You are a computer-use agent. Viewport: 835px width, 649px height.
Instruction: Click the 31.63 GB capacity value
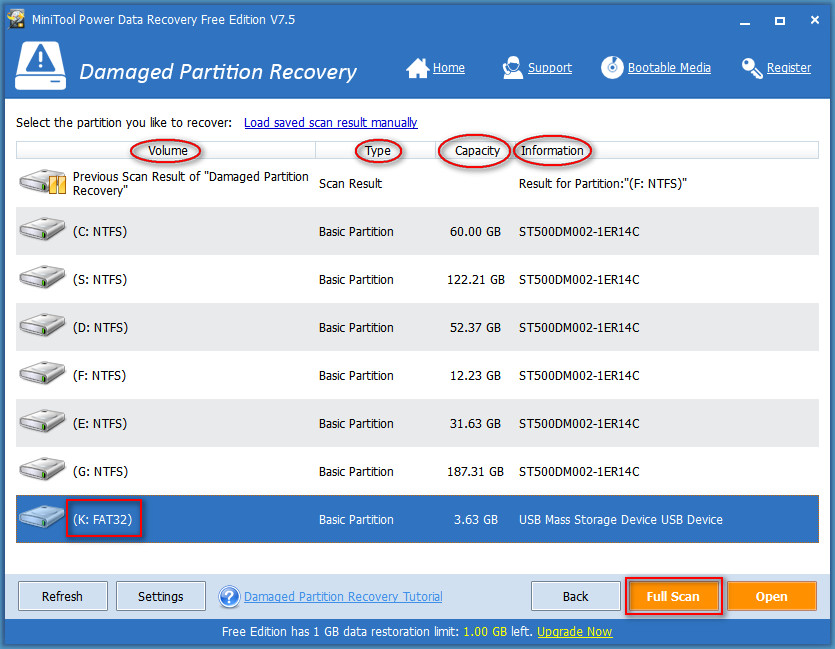[475, 423]
